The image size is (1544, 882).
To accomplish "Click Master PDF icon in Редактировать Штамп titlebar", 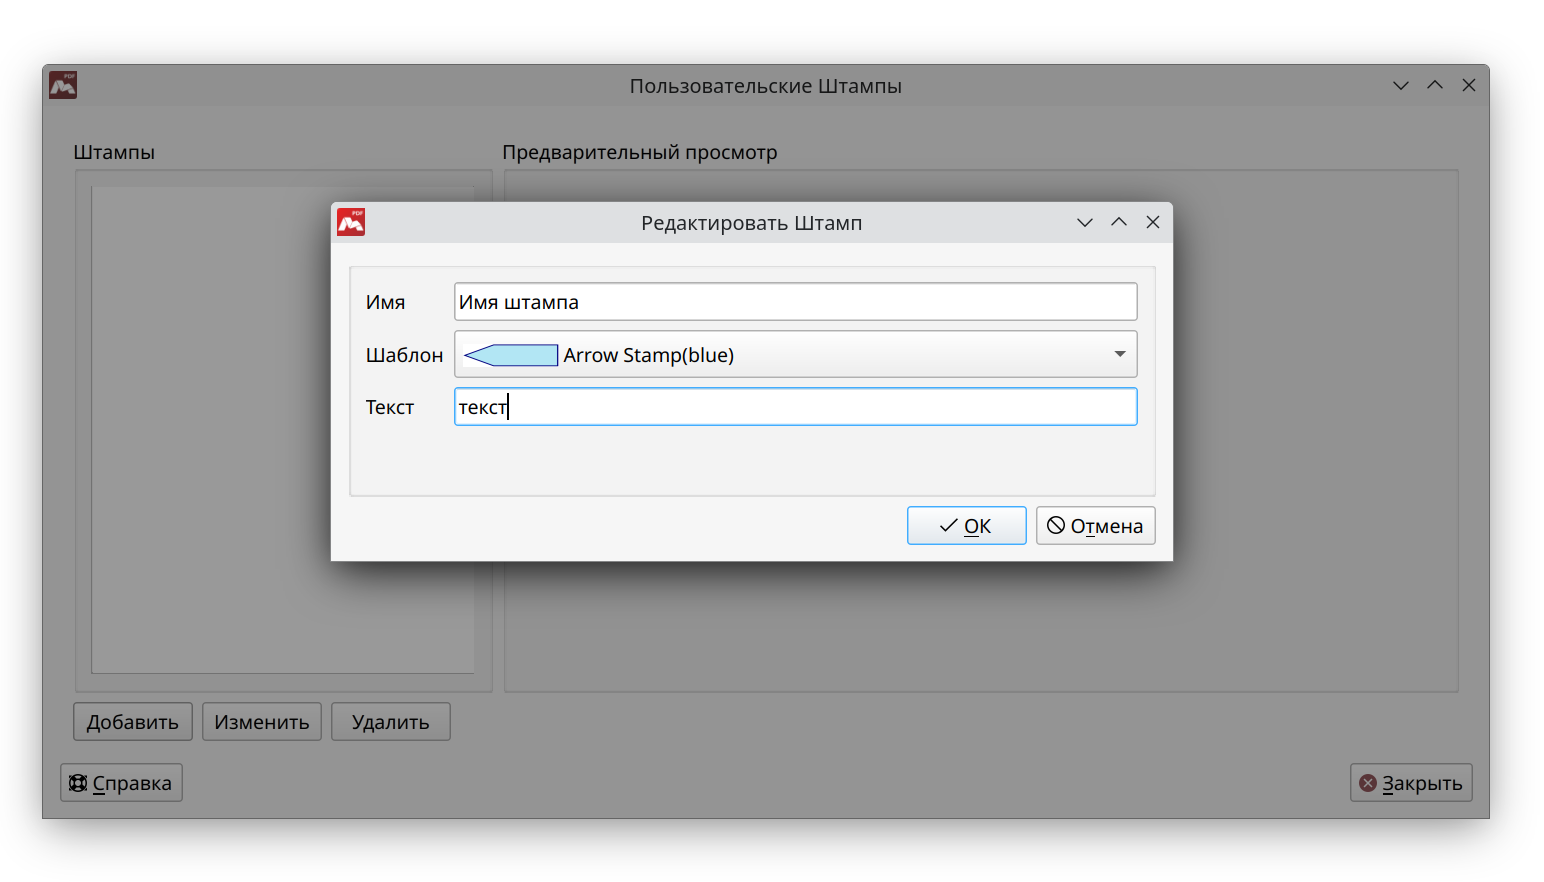I will pyautogui.click(x=351, y=222).
